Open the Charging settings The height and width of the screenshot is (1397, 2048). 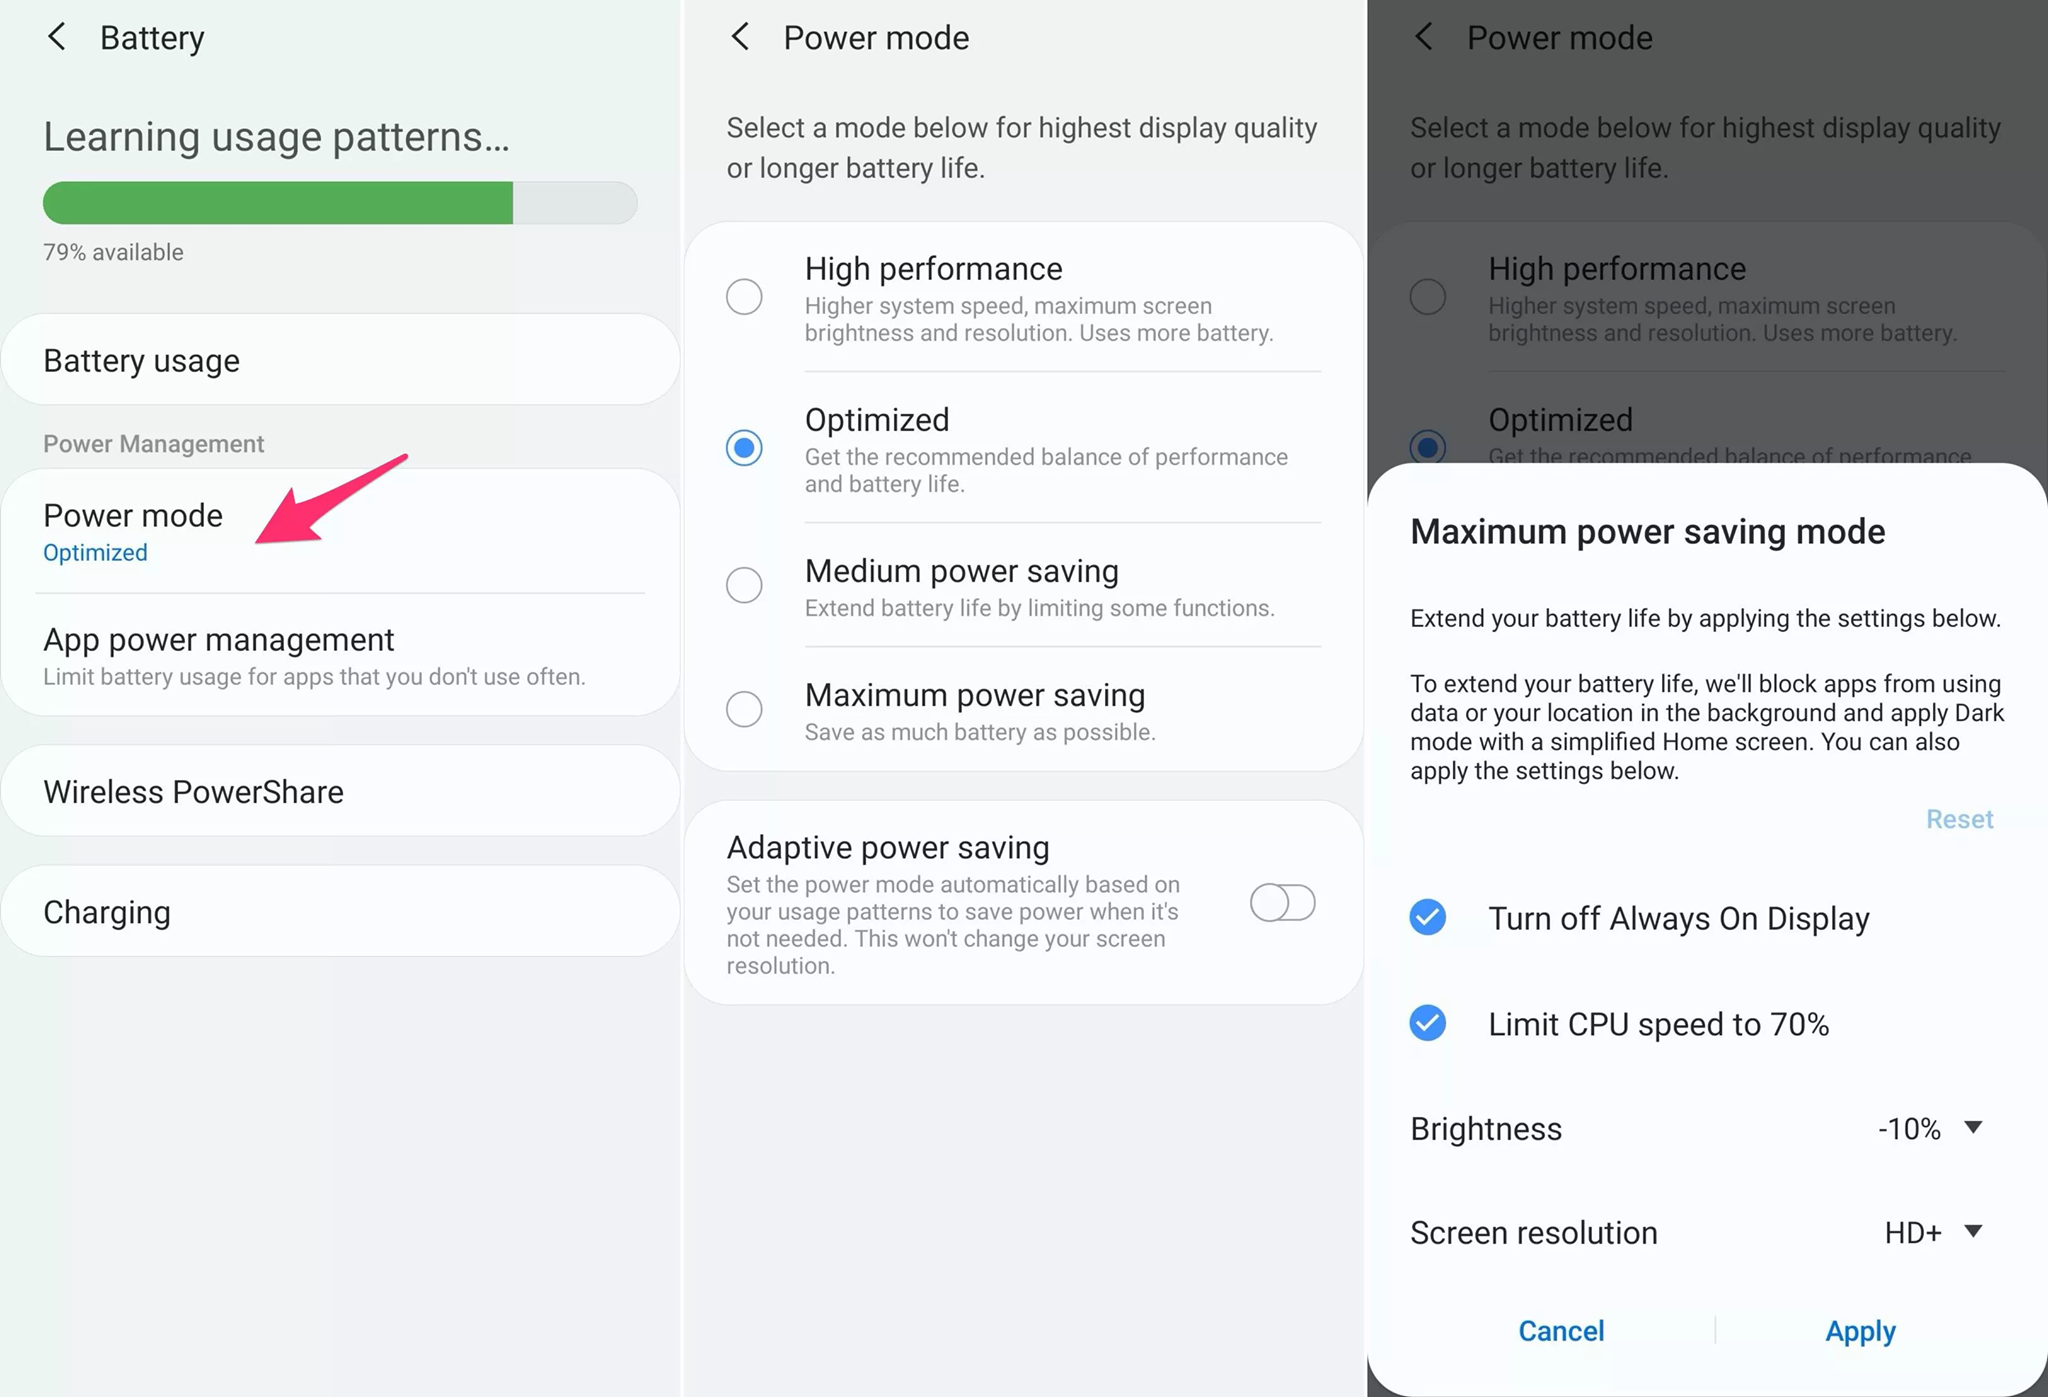click(340, 911)
